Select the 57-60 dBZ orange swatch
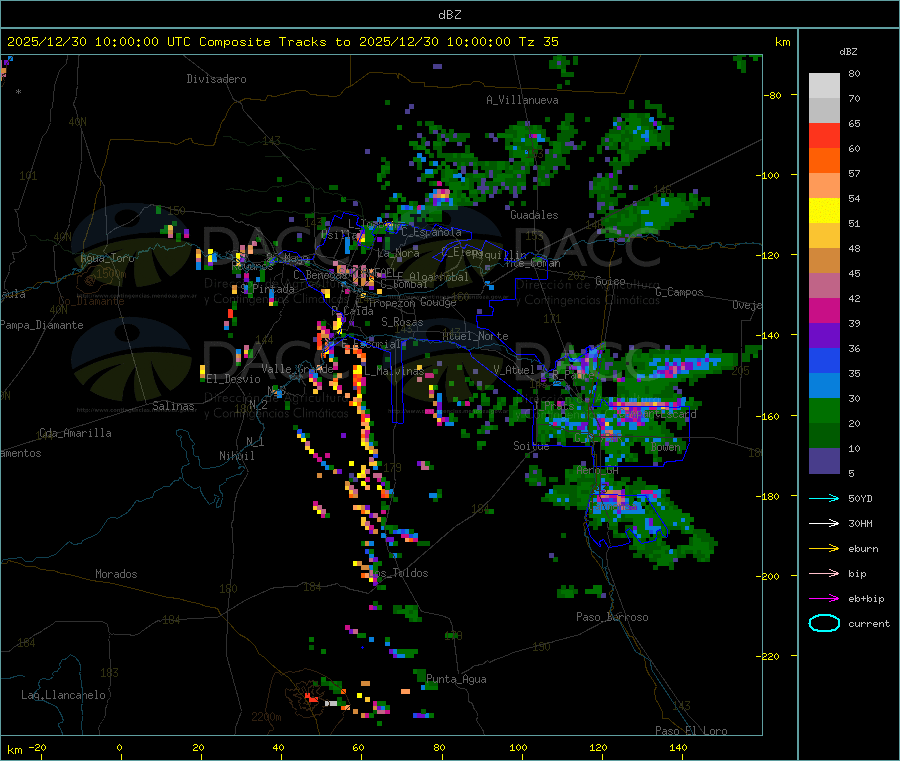This screenshot has height=761, width=900. coord(824,161)
